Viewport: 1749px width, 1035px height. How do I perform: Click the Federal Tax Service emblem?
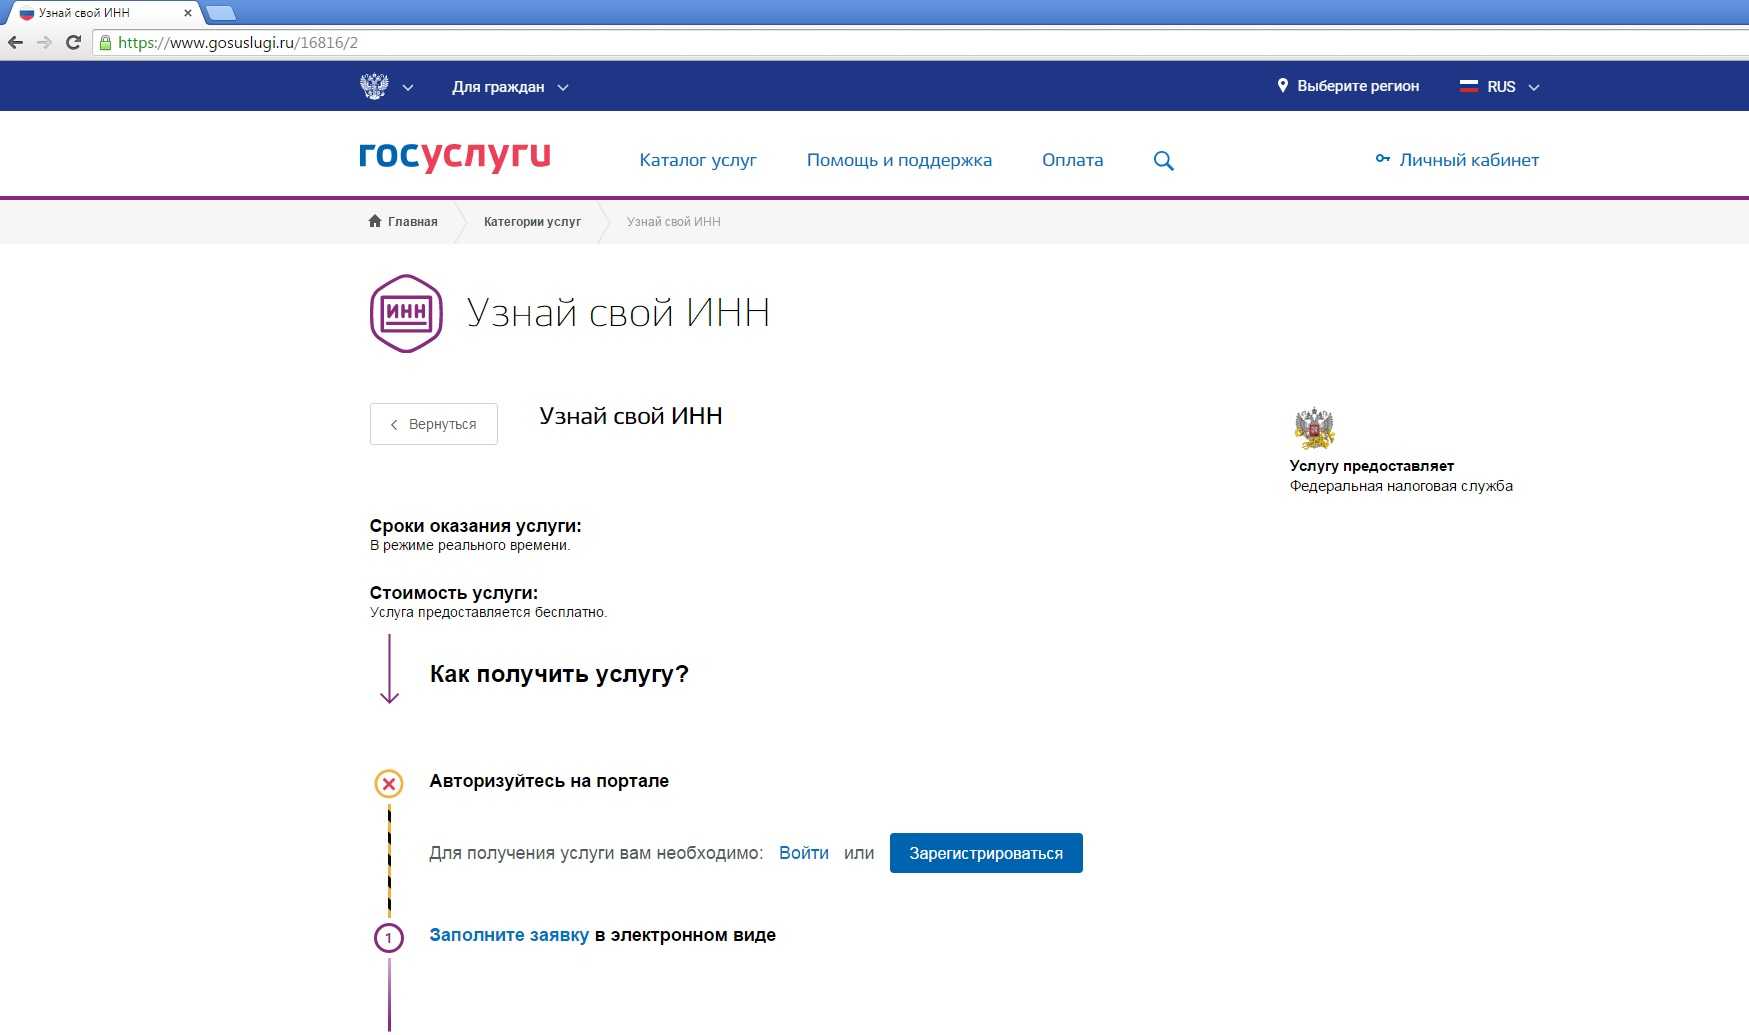(x=1314, y=428)
